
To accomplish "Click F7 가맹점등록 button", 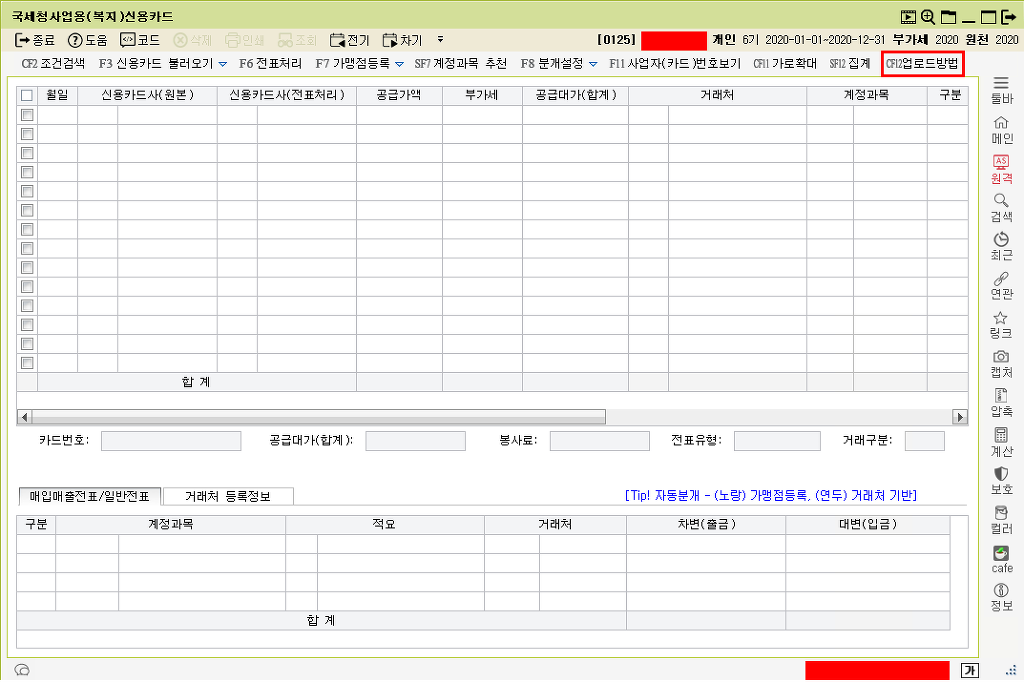I will [x=352, y=63].
